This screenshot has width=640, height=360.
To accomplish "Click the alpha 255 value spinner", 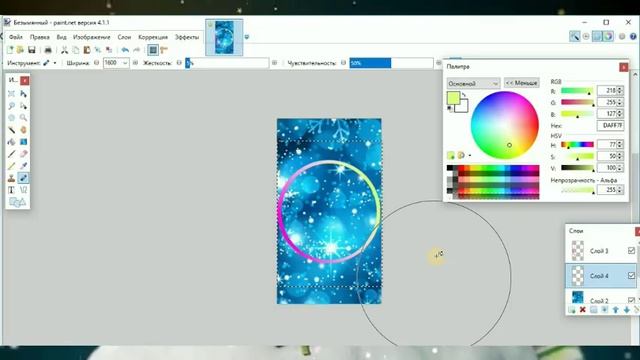I will pyautogui.click(x=620, y=190).
